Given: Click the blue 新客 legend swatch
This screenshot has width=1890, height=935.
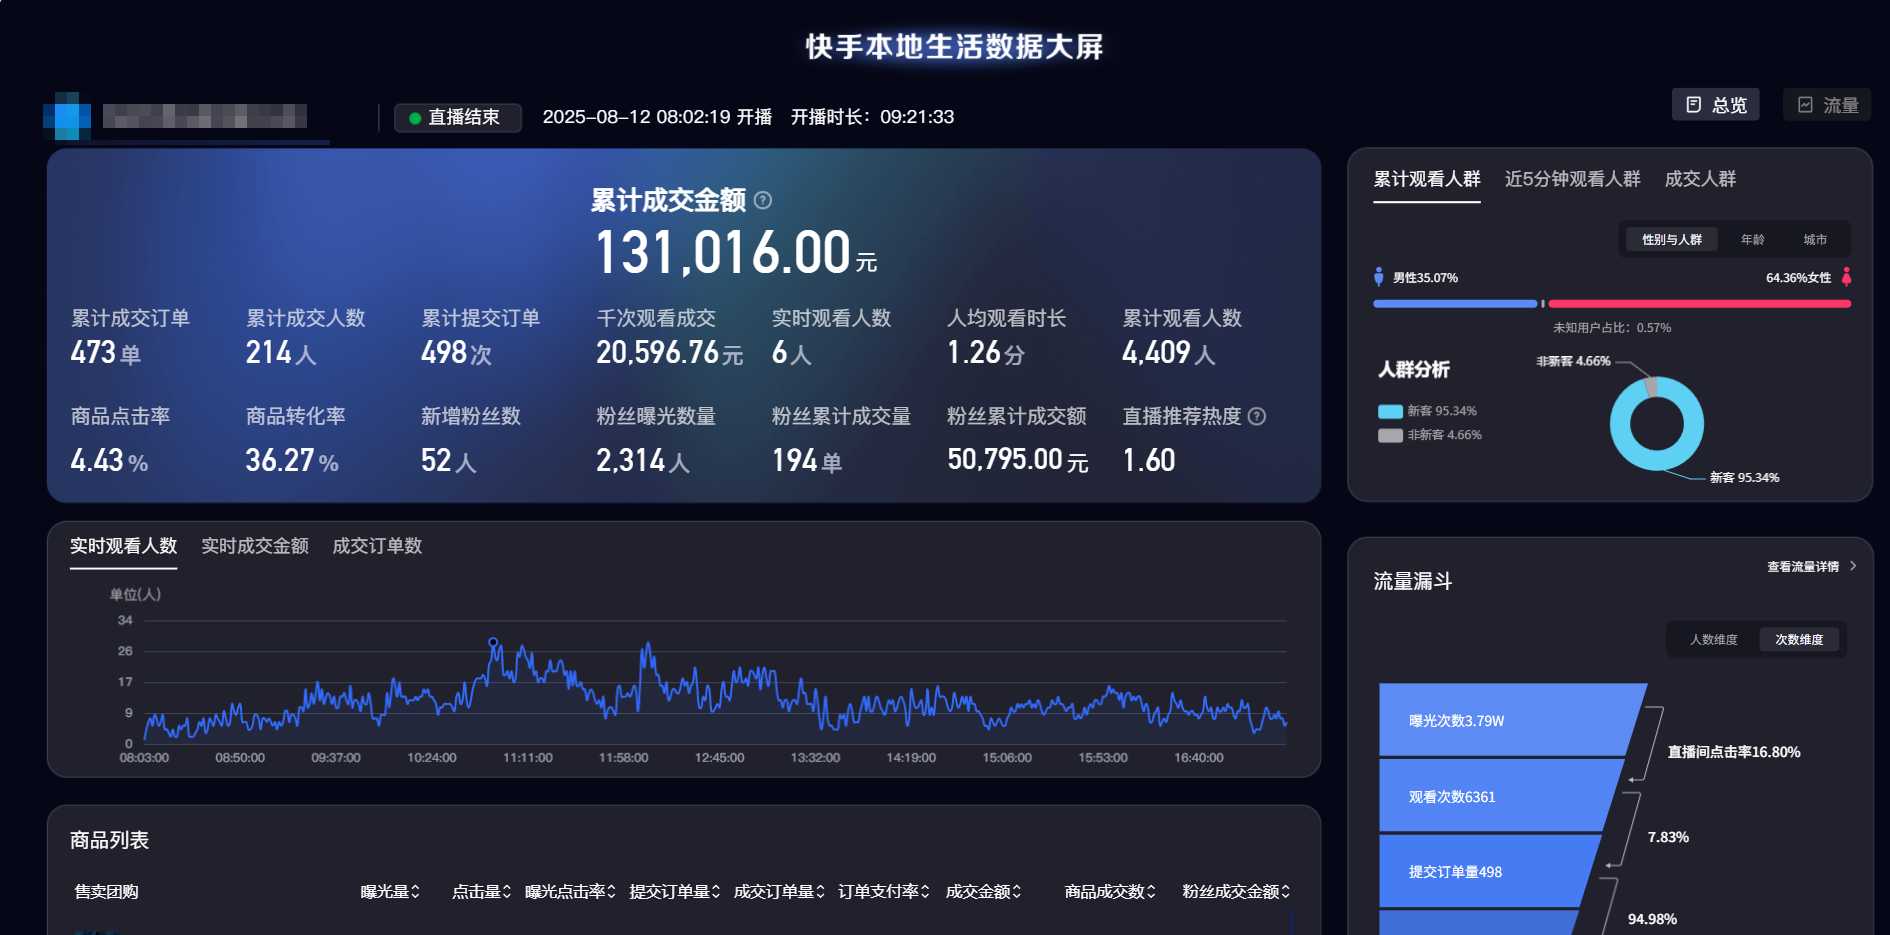Looking at the screenshot, I should click(1390, 411).
